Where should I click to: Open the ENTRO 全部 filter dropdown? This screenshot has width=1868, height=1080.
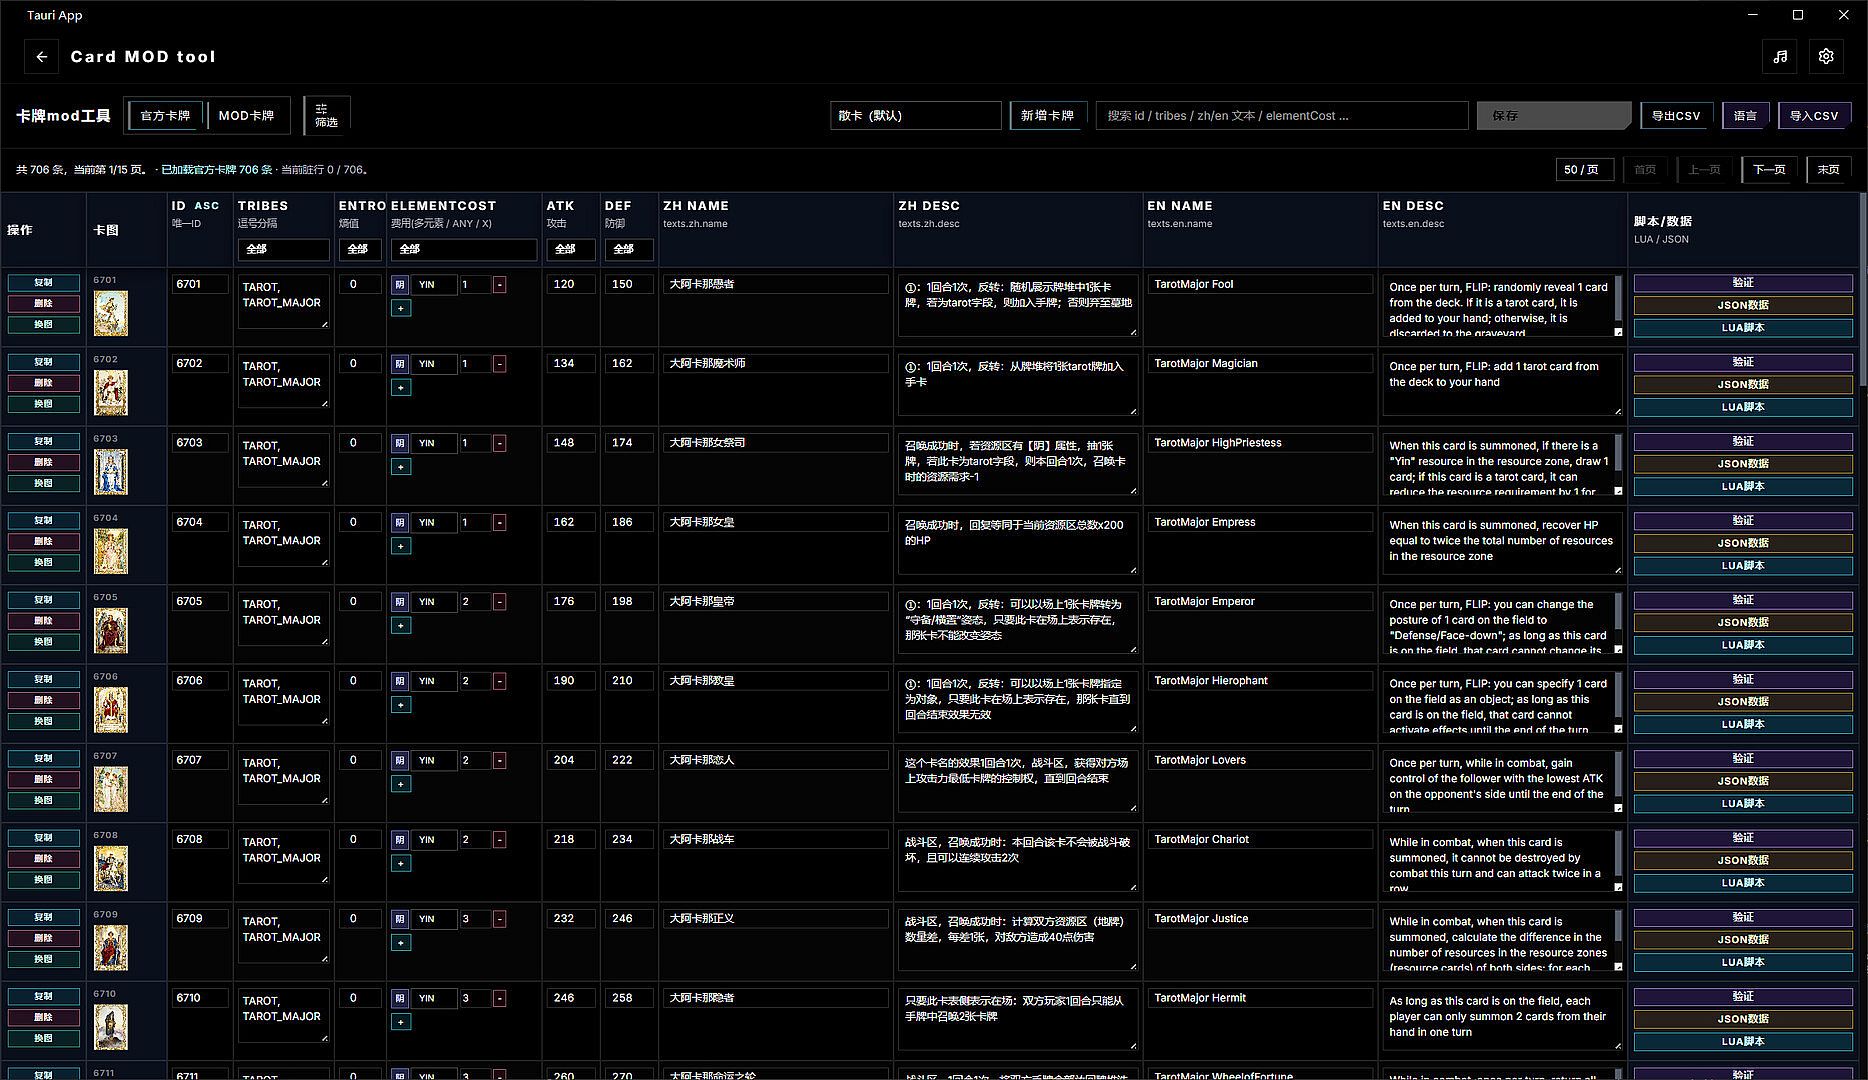tap(360, 249)
